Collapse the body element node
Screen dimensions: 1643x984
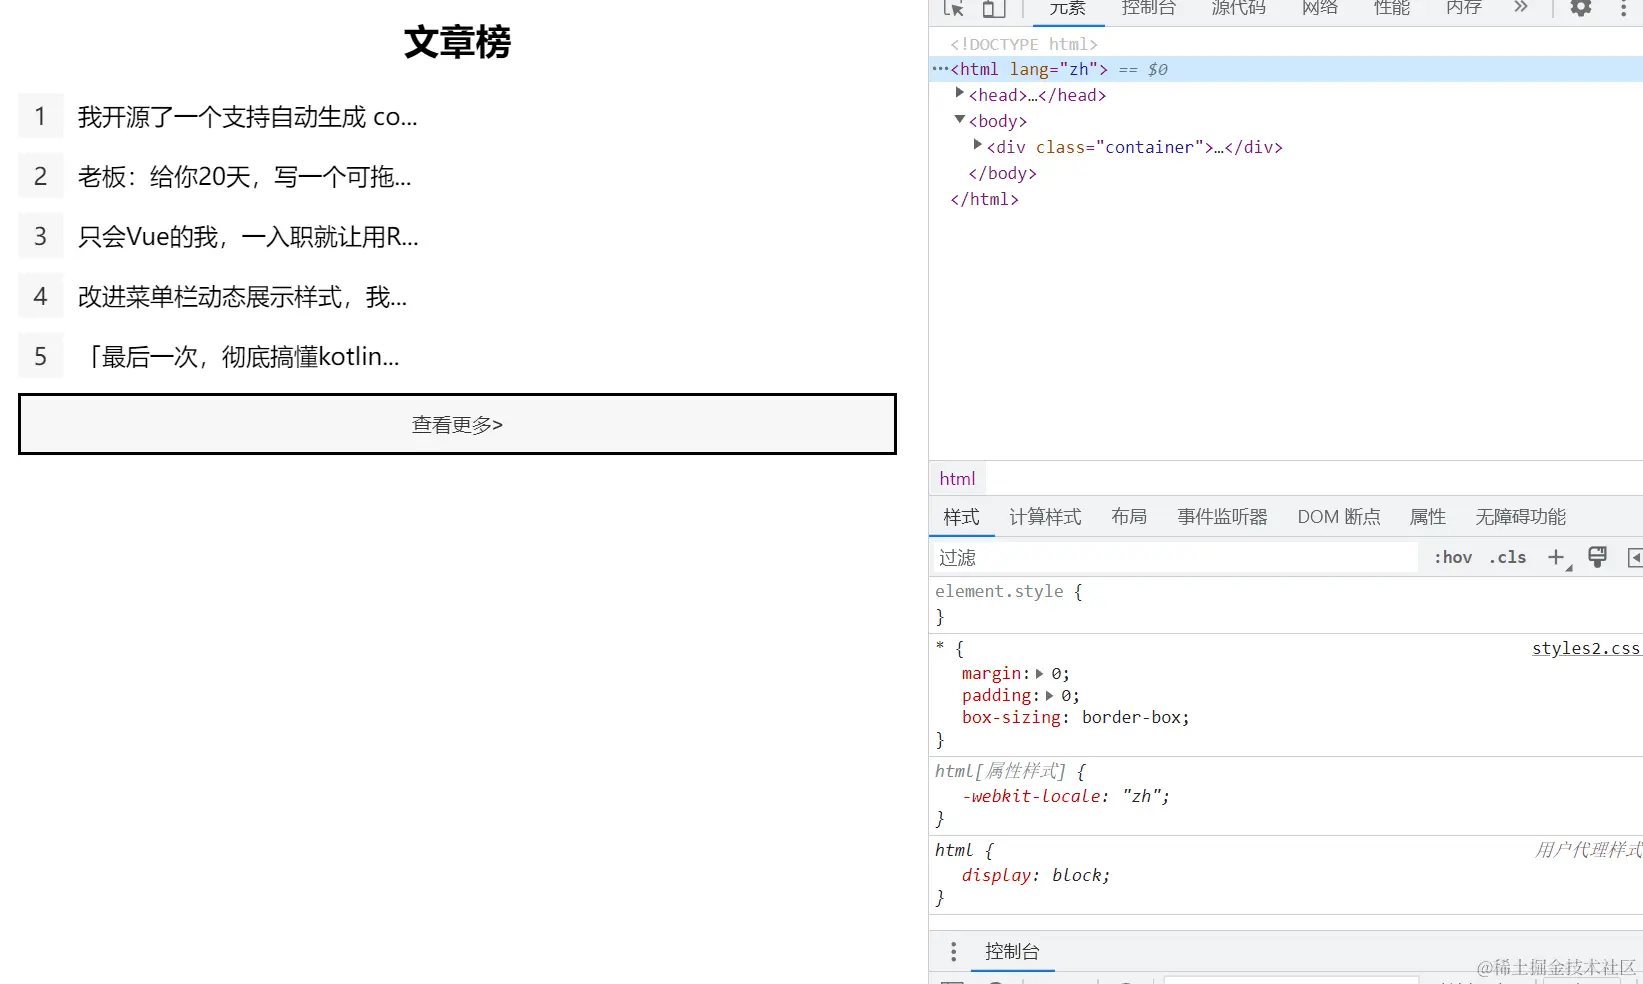960,119
